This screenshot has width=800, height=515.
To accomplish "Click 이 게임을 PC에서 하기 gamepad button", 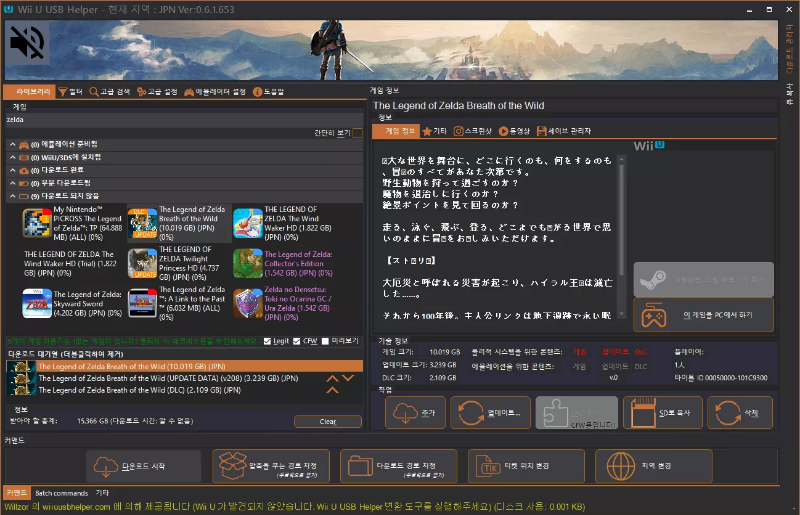I will click(704, 315).
